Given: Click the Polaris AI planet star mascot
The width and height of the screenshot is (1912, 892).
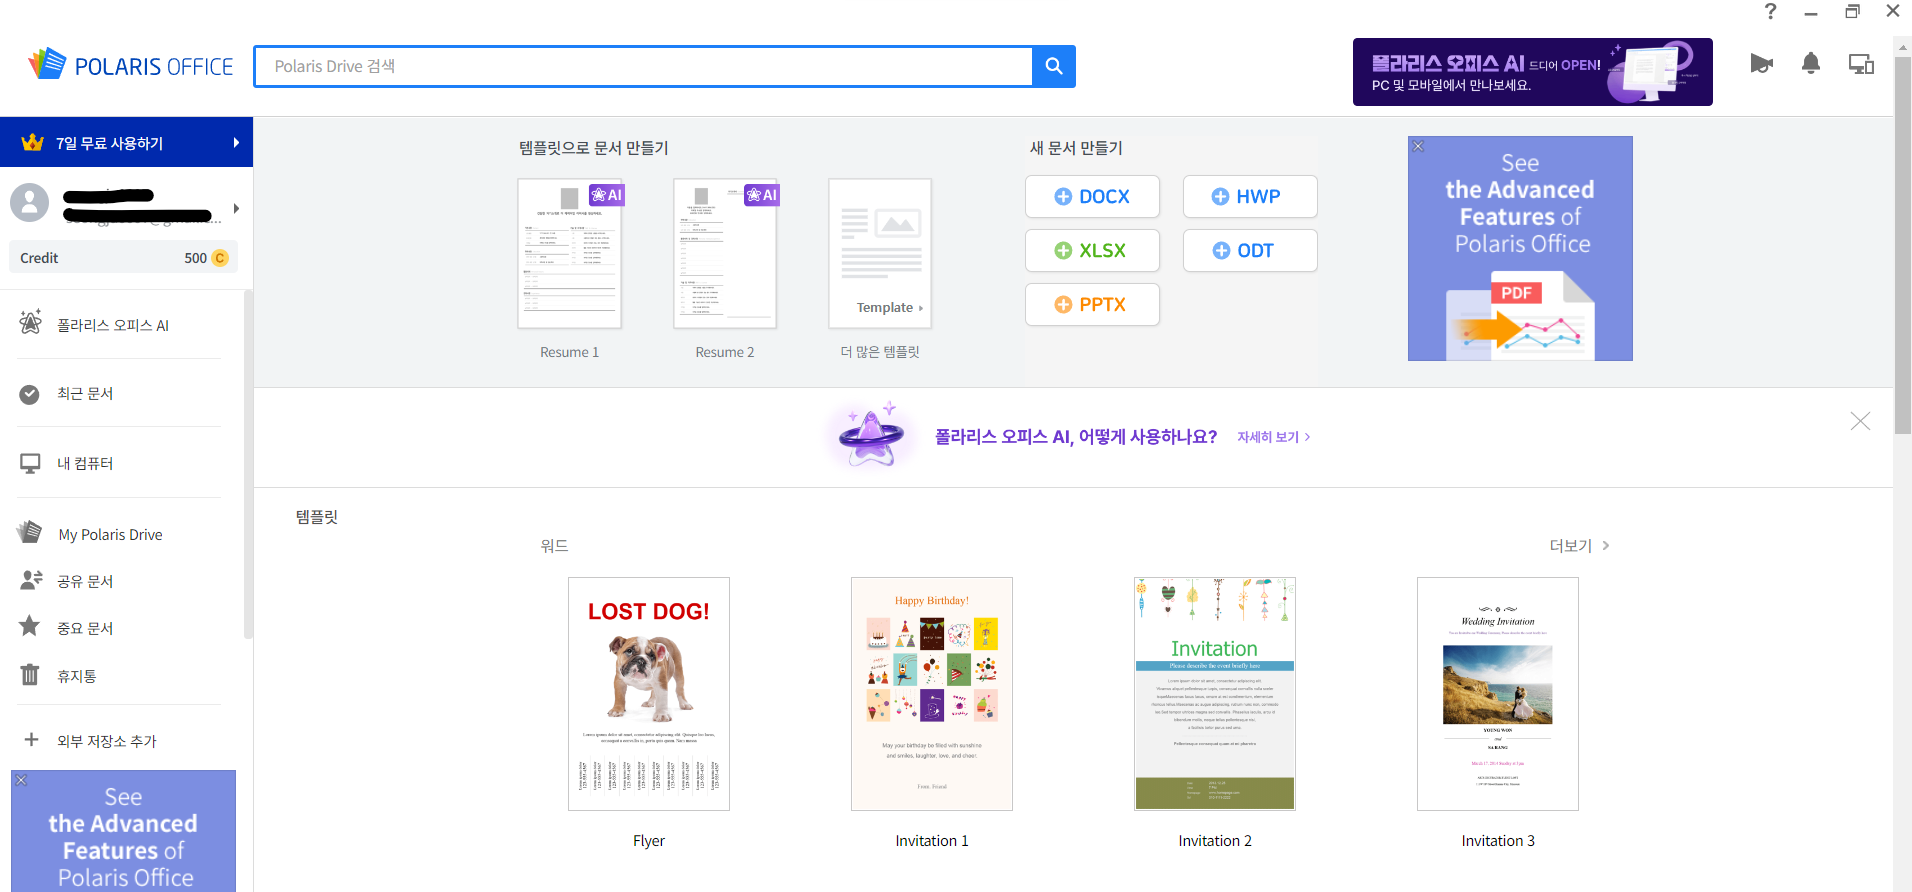Looking at the screenshot, I should point(871,437).
